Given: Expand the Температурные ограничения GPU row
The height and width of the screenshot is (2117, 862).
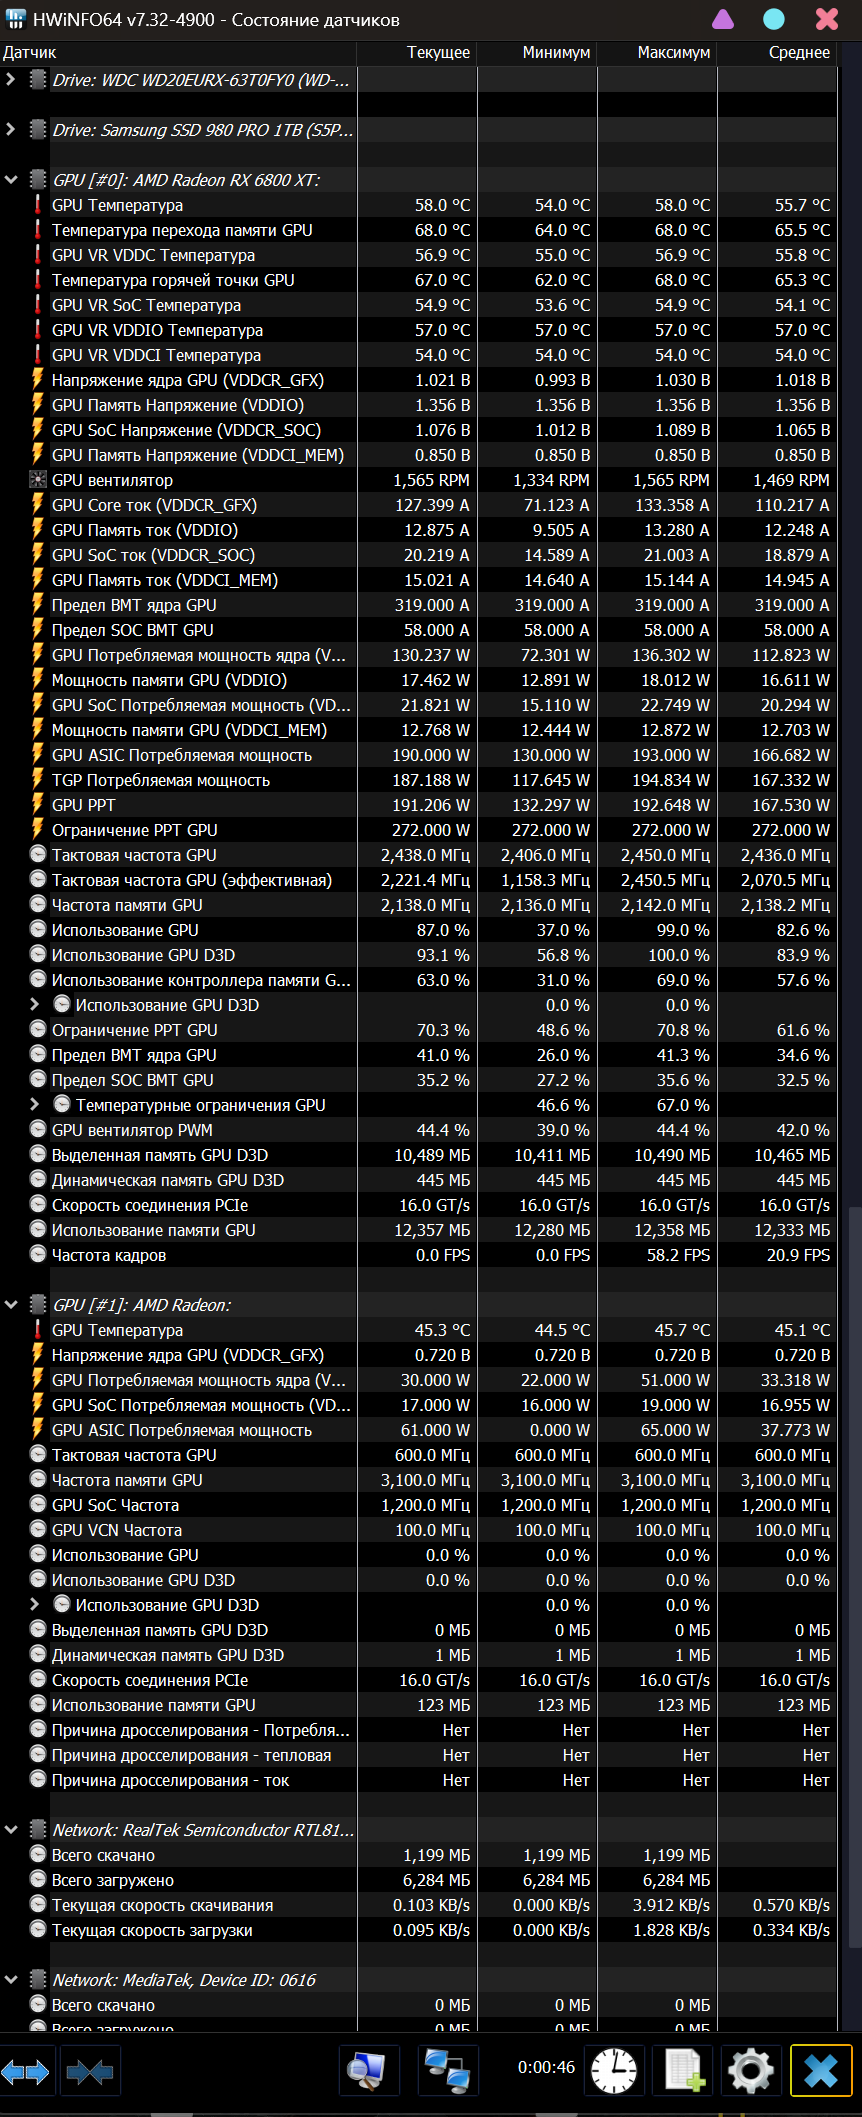Looking at the screenshot, I should 35,1105.
